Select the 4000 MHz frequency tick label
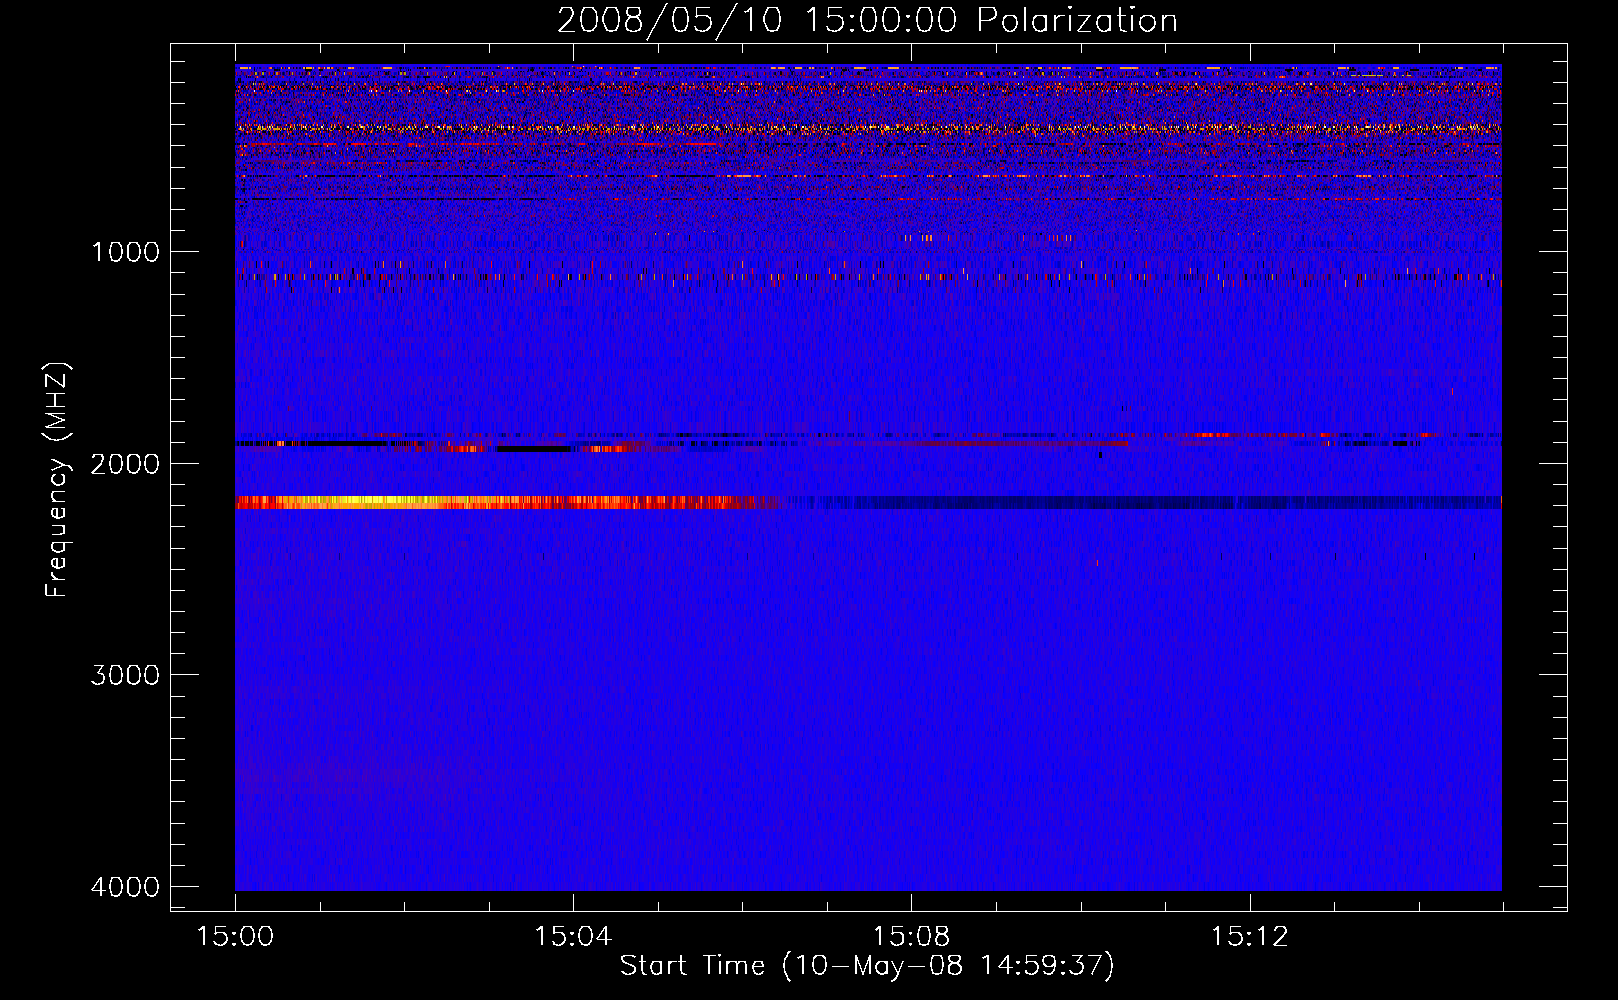 [x=125, y=887]
